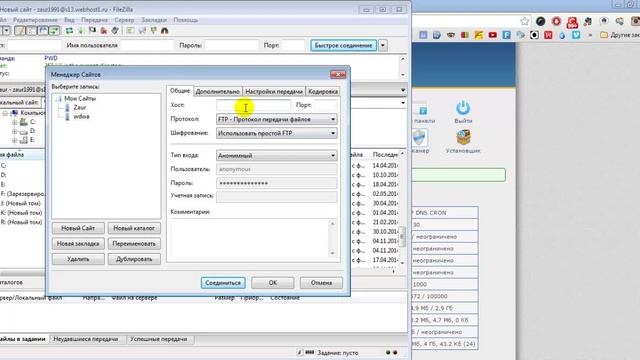Toggle the local directory tree icon
Viewport: 640px width, 360px height.
[31, 31]
